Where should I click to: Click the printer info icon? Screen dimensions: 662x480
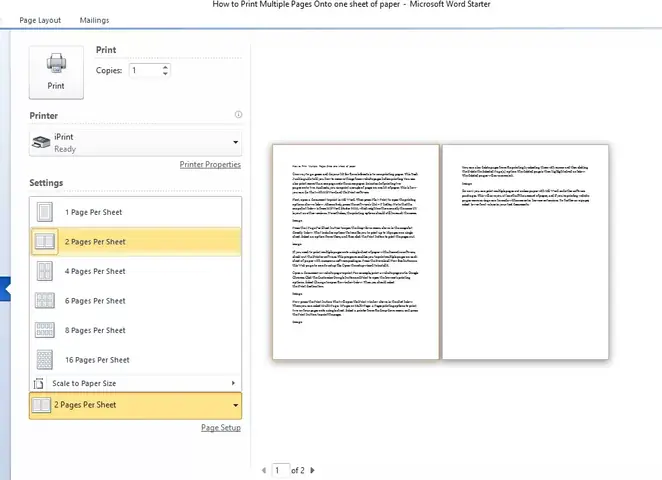click(239, 114)
